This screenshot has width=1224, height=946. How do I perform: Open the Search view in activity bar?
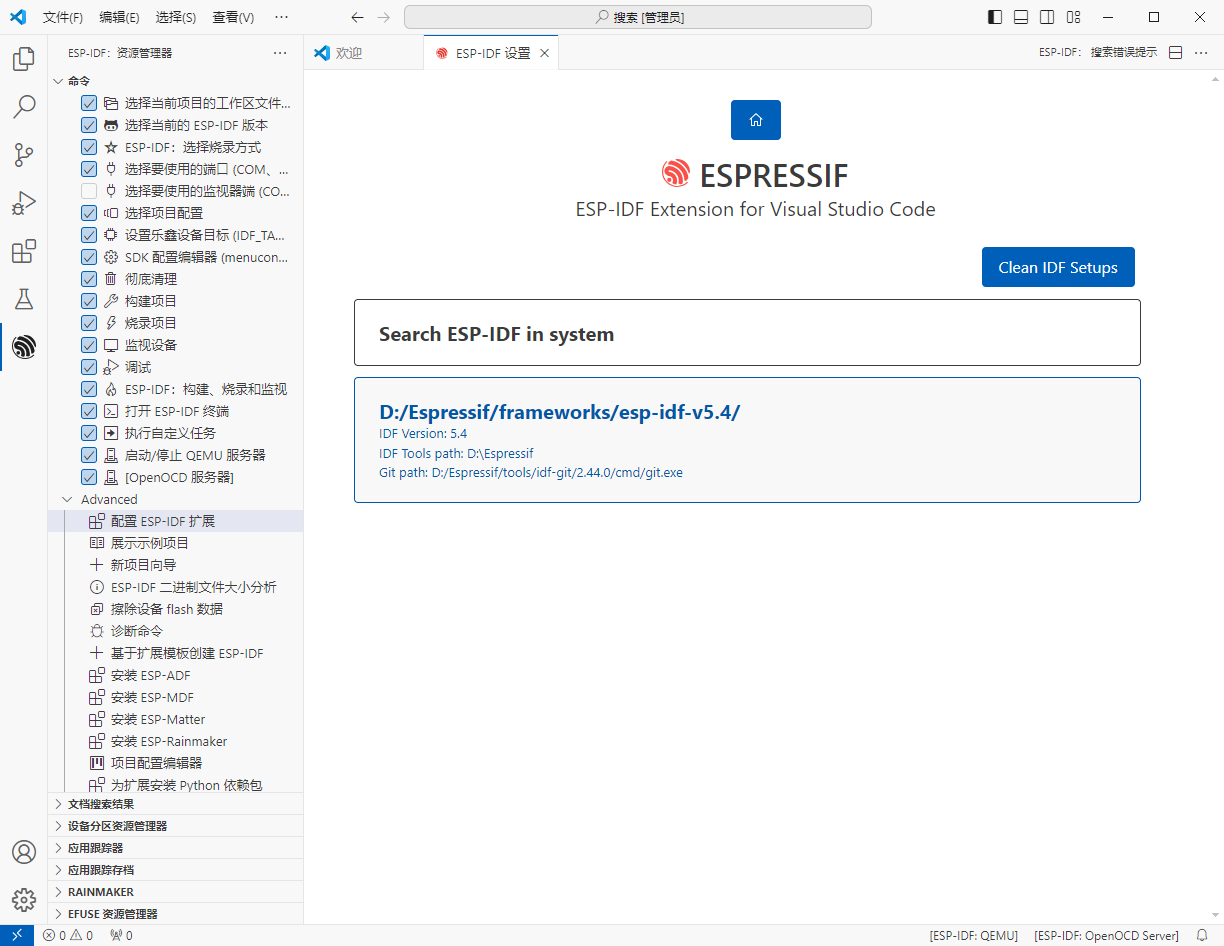24,107
